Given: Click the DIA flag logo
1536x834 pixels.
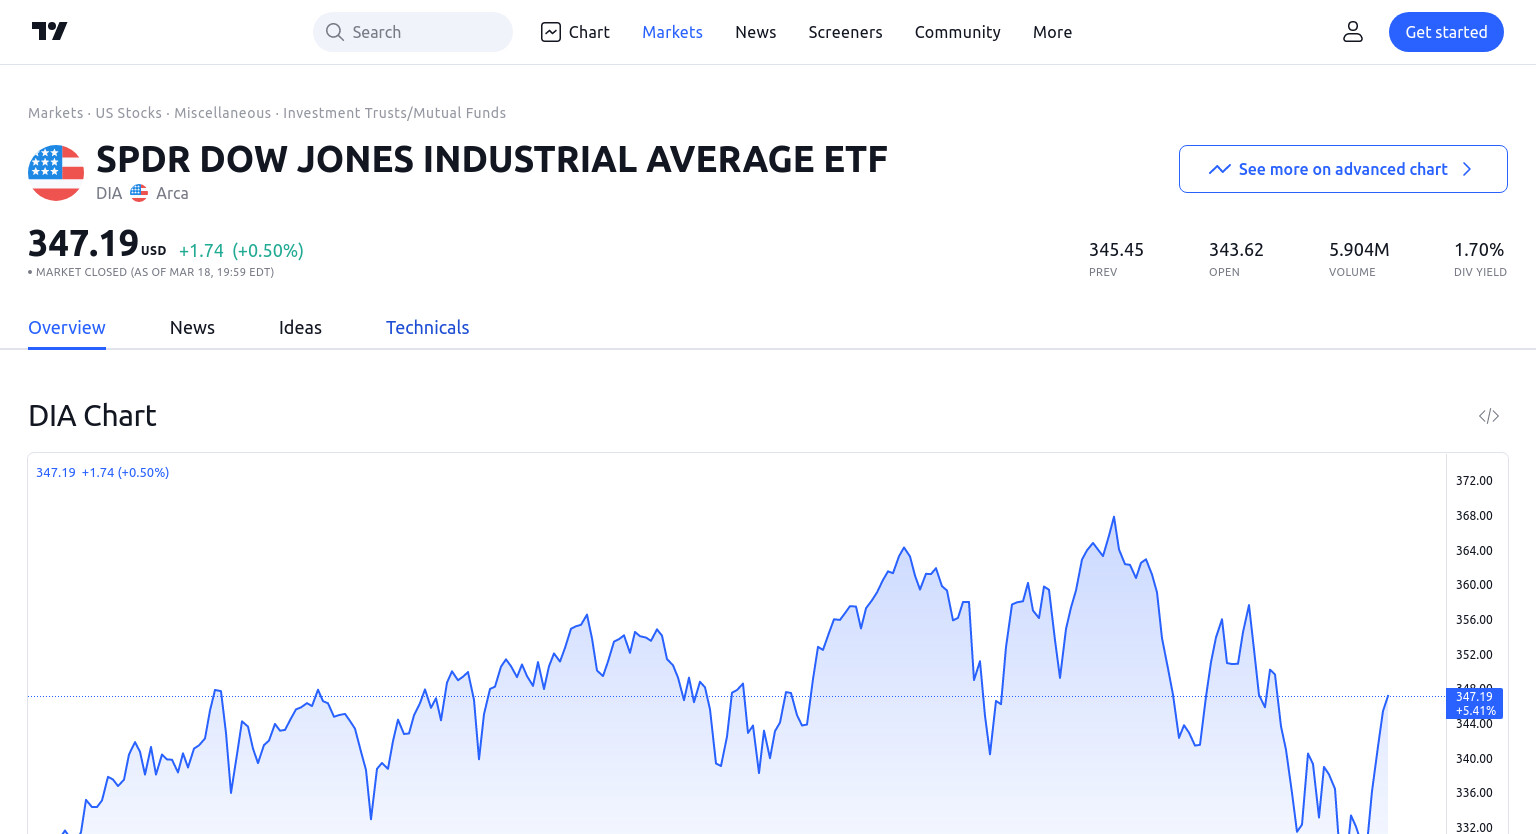Looking at the screenshot, I should pos(56,173).
